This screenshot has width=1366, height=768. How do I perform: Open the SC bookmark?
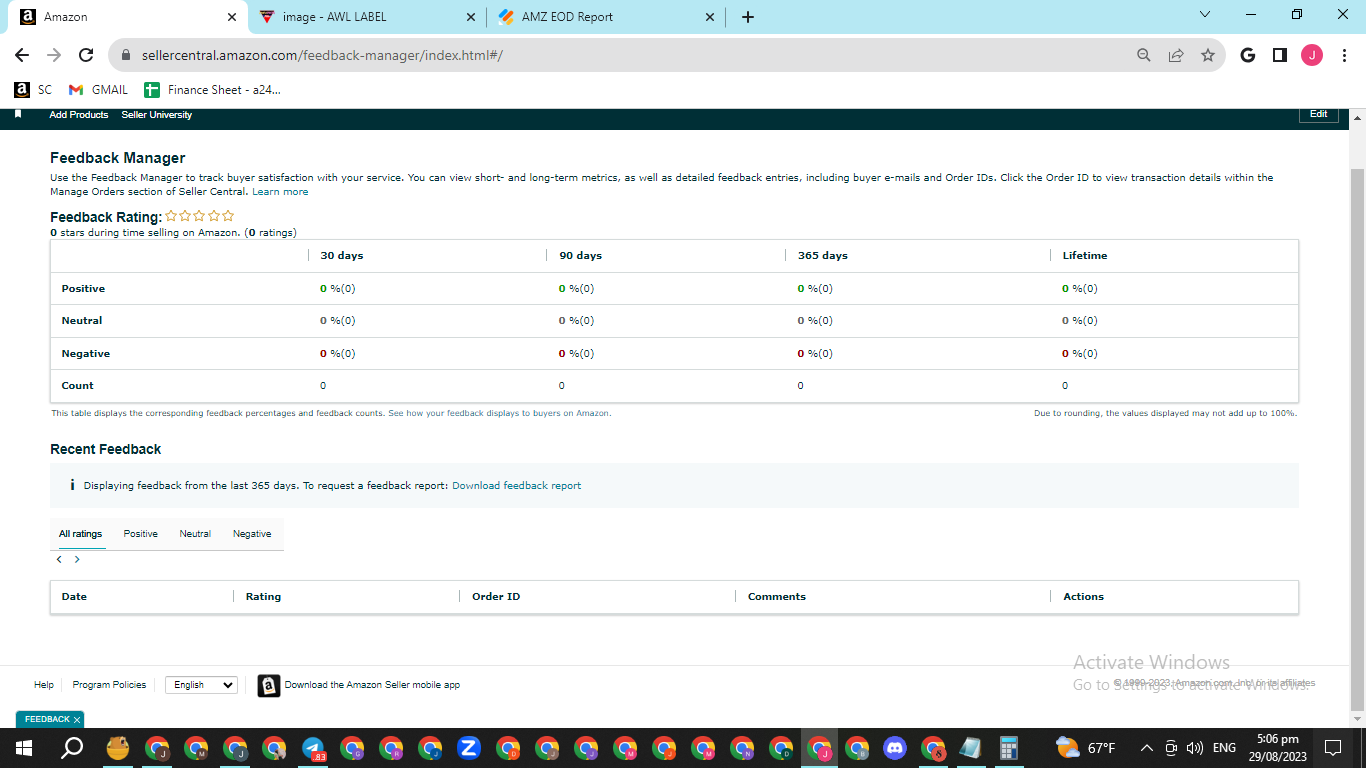(x=33, y=90)
